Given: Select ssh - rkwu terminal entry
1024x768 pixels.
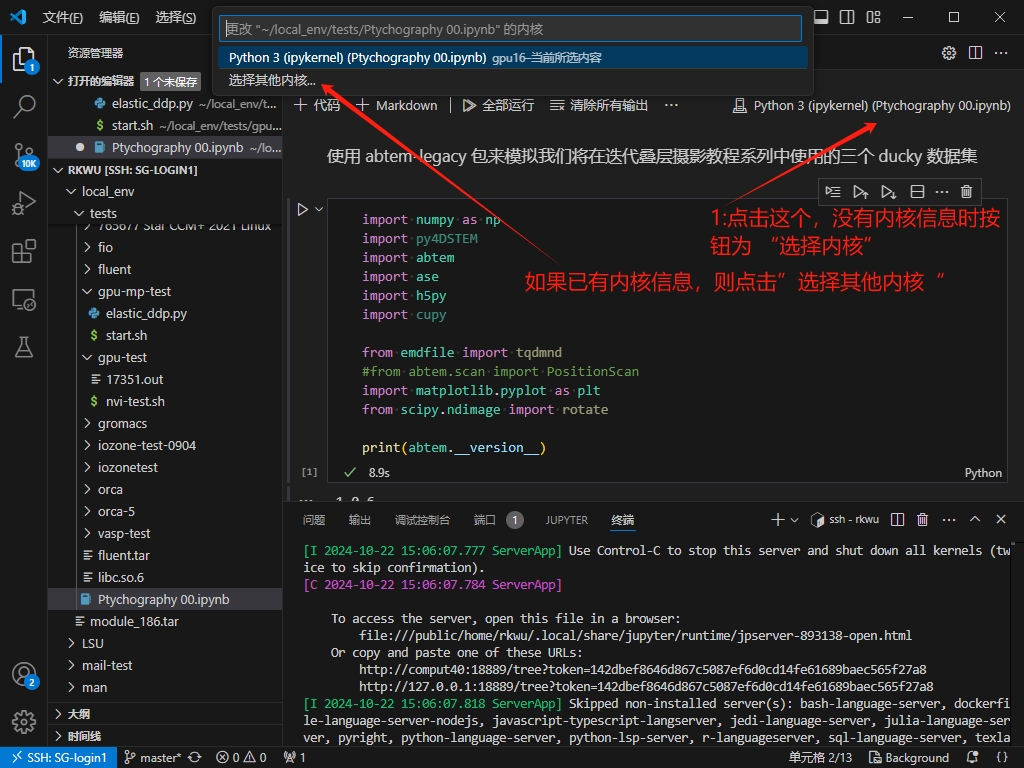Looking at the screenshot, I should (845, 520).
